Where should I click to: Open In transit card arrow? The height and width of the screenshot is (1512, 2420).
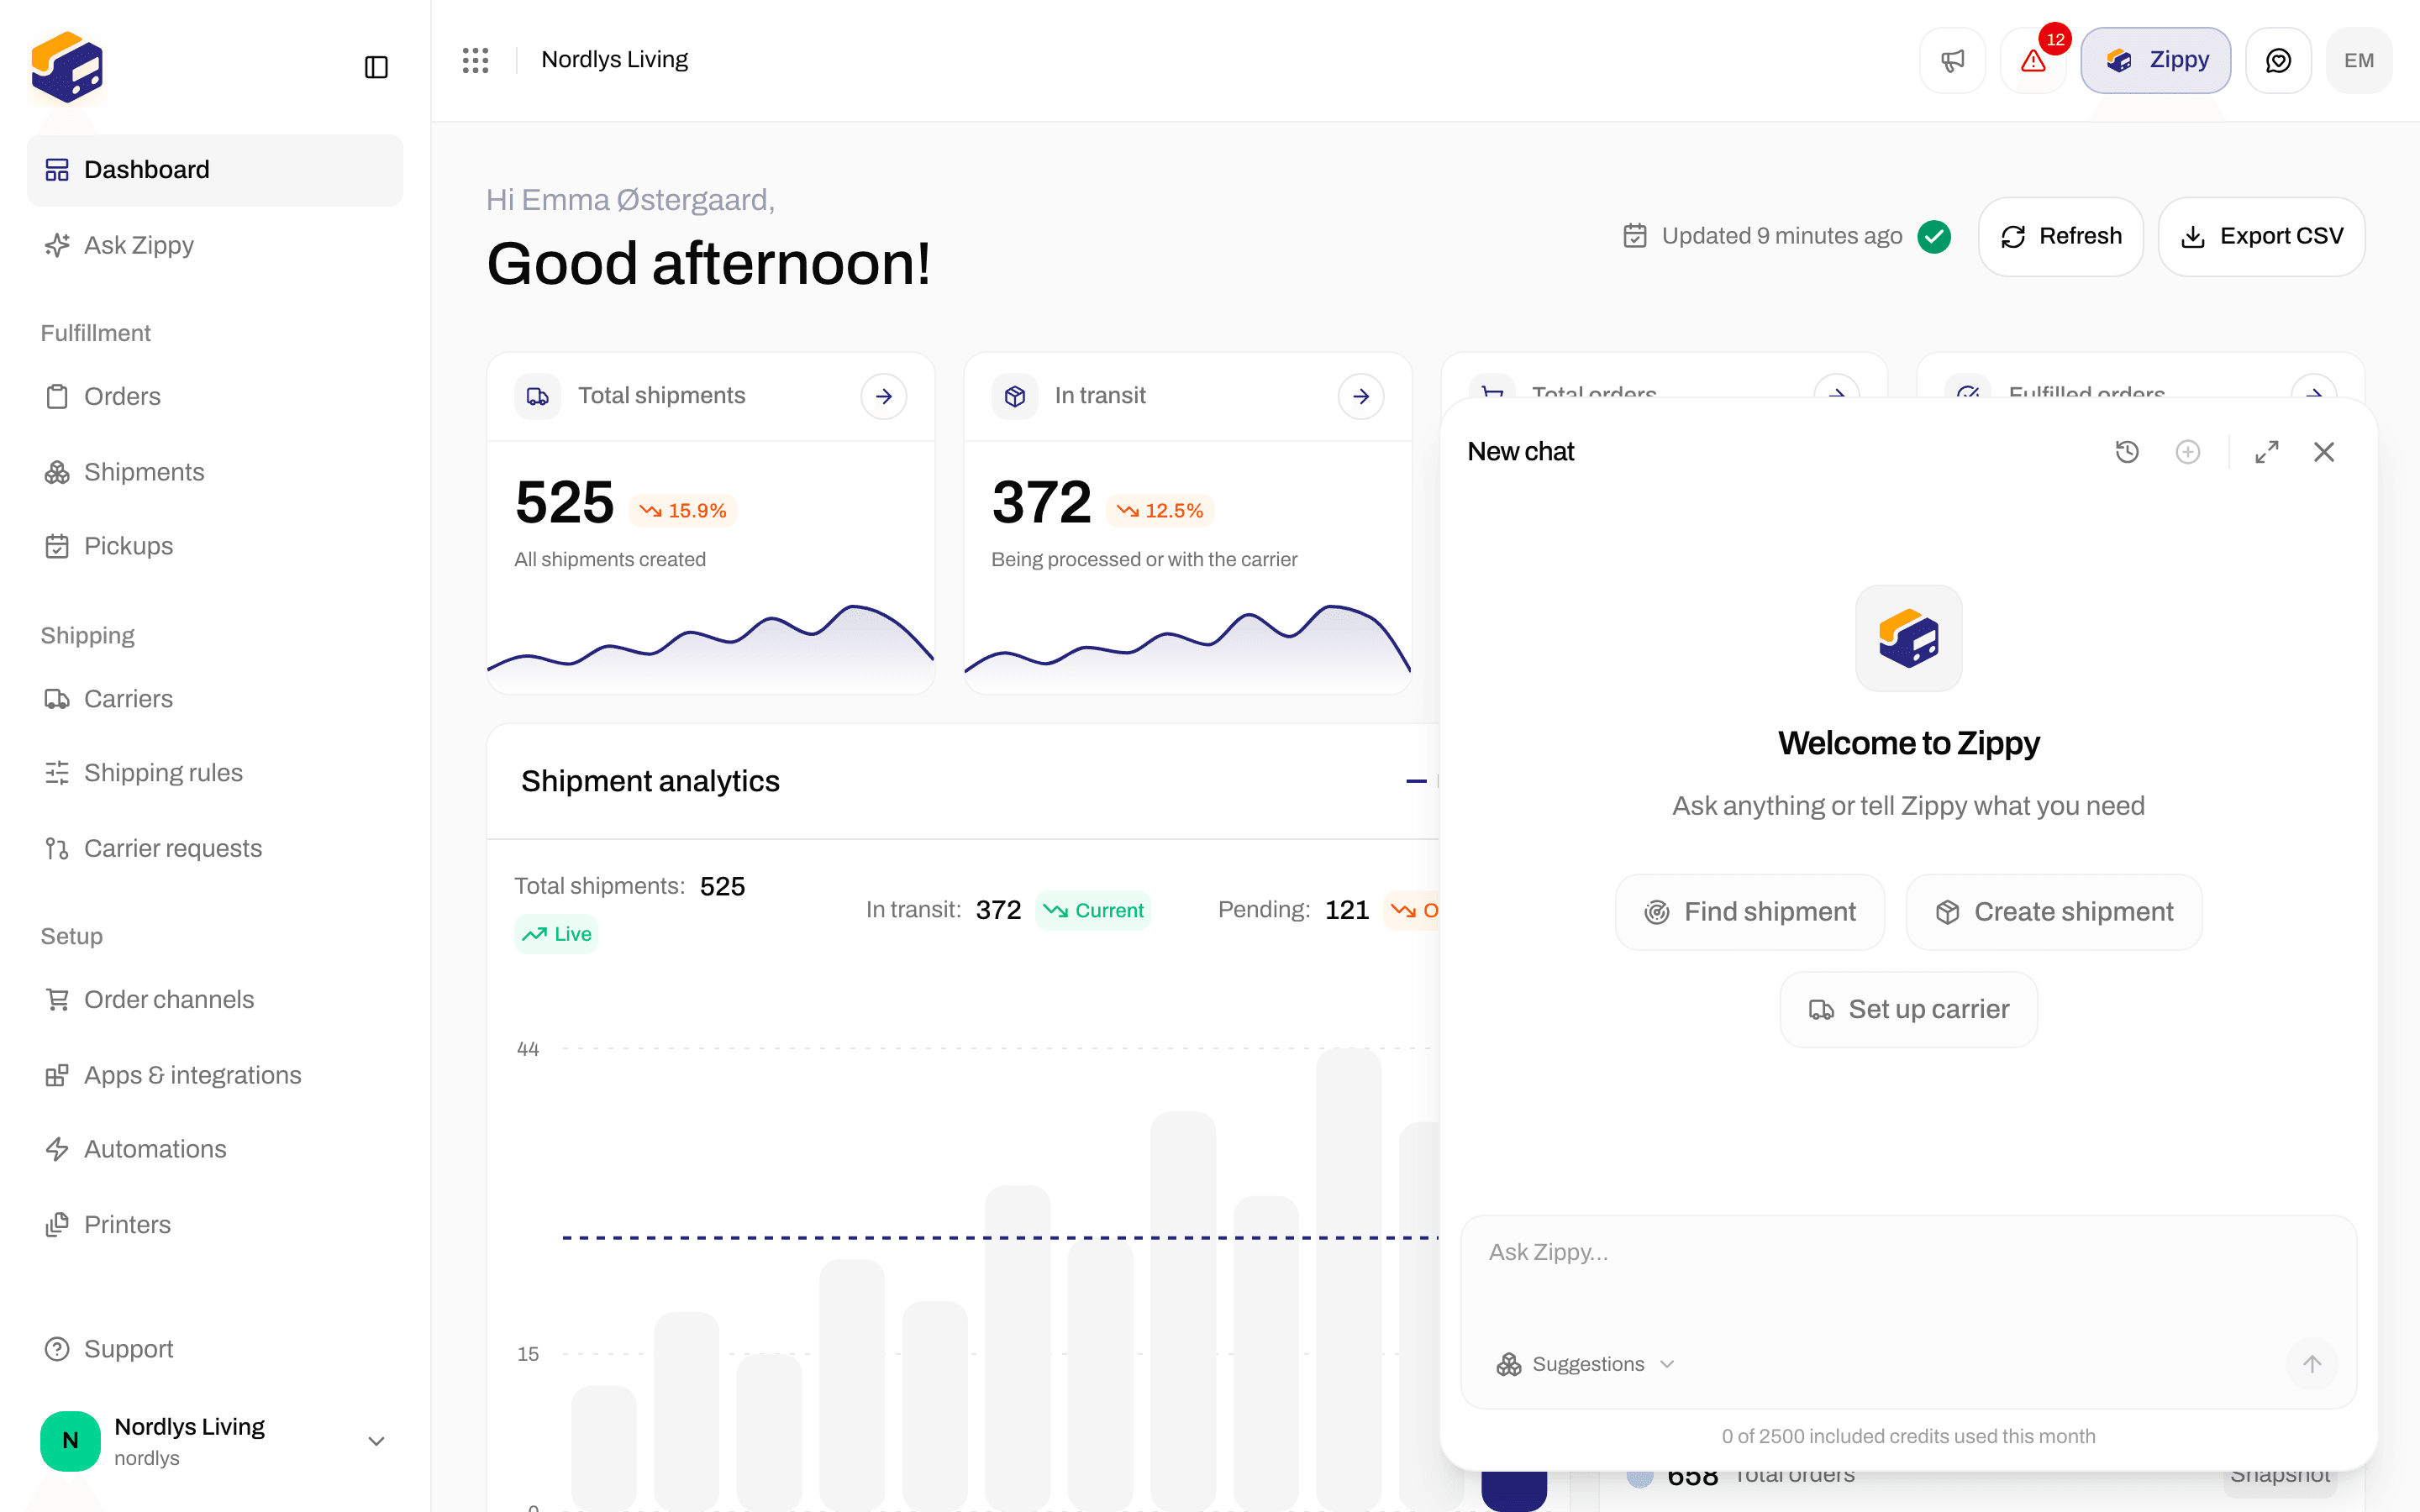click(1361, 397)
